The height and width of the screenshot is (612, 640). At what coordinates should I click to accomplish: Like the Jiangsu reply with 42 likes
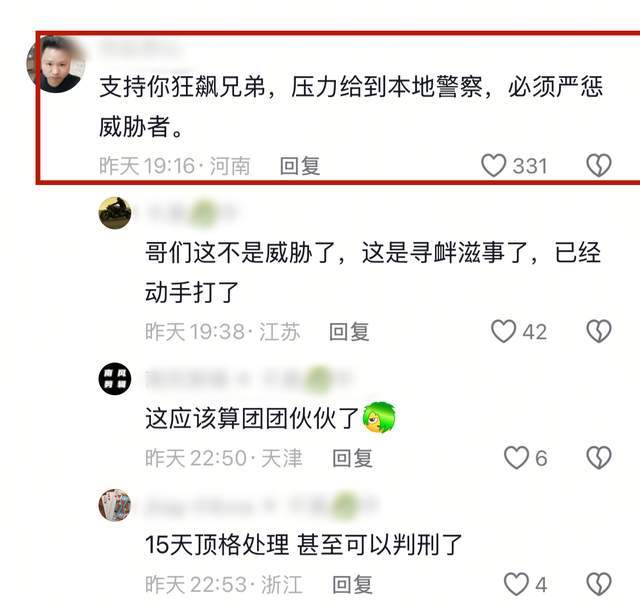click(503, 331)
